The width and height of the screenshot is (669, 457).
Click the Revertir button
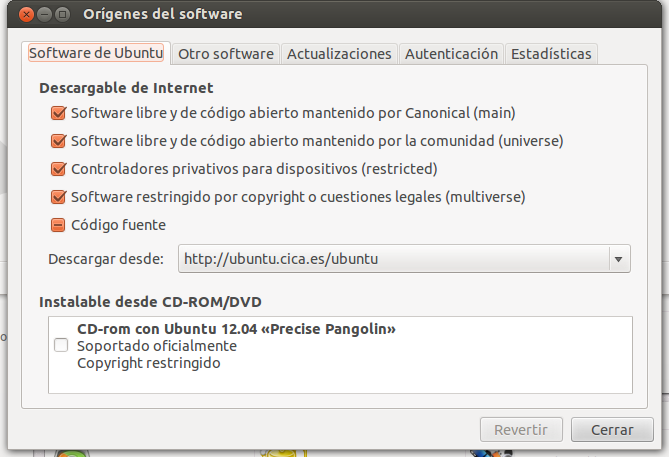click(x=522, y=430)
